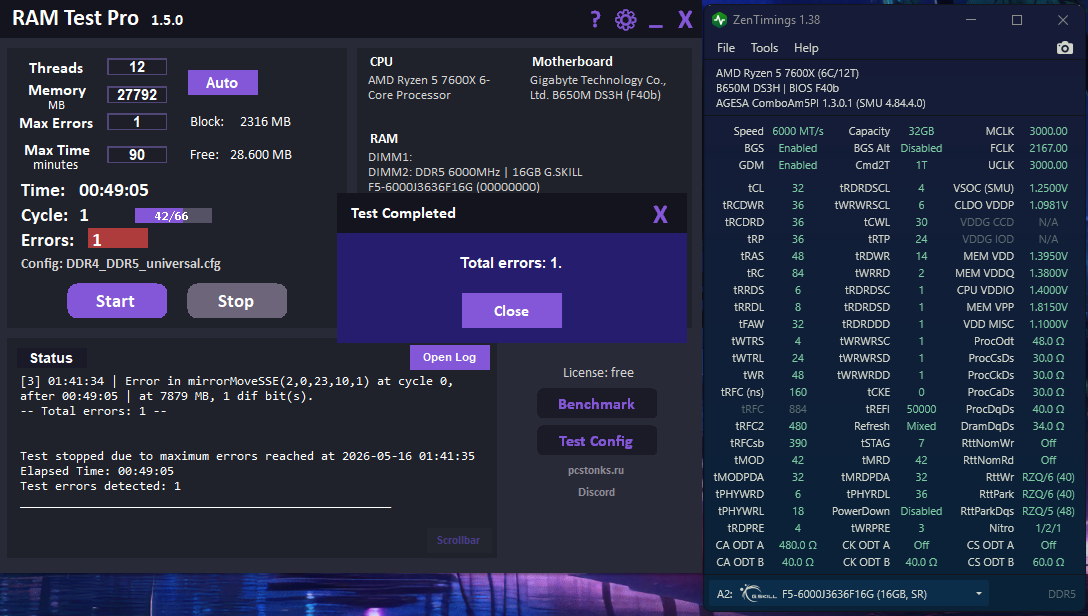This screenshot has width=1088, height=616.
Task: Click Close in Test Completed dialog
Action: pos(511,311)
